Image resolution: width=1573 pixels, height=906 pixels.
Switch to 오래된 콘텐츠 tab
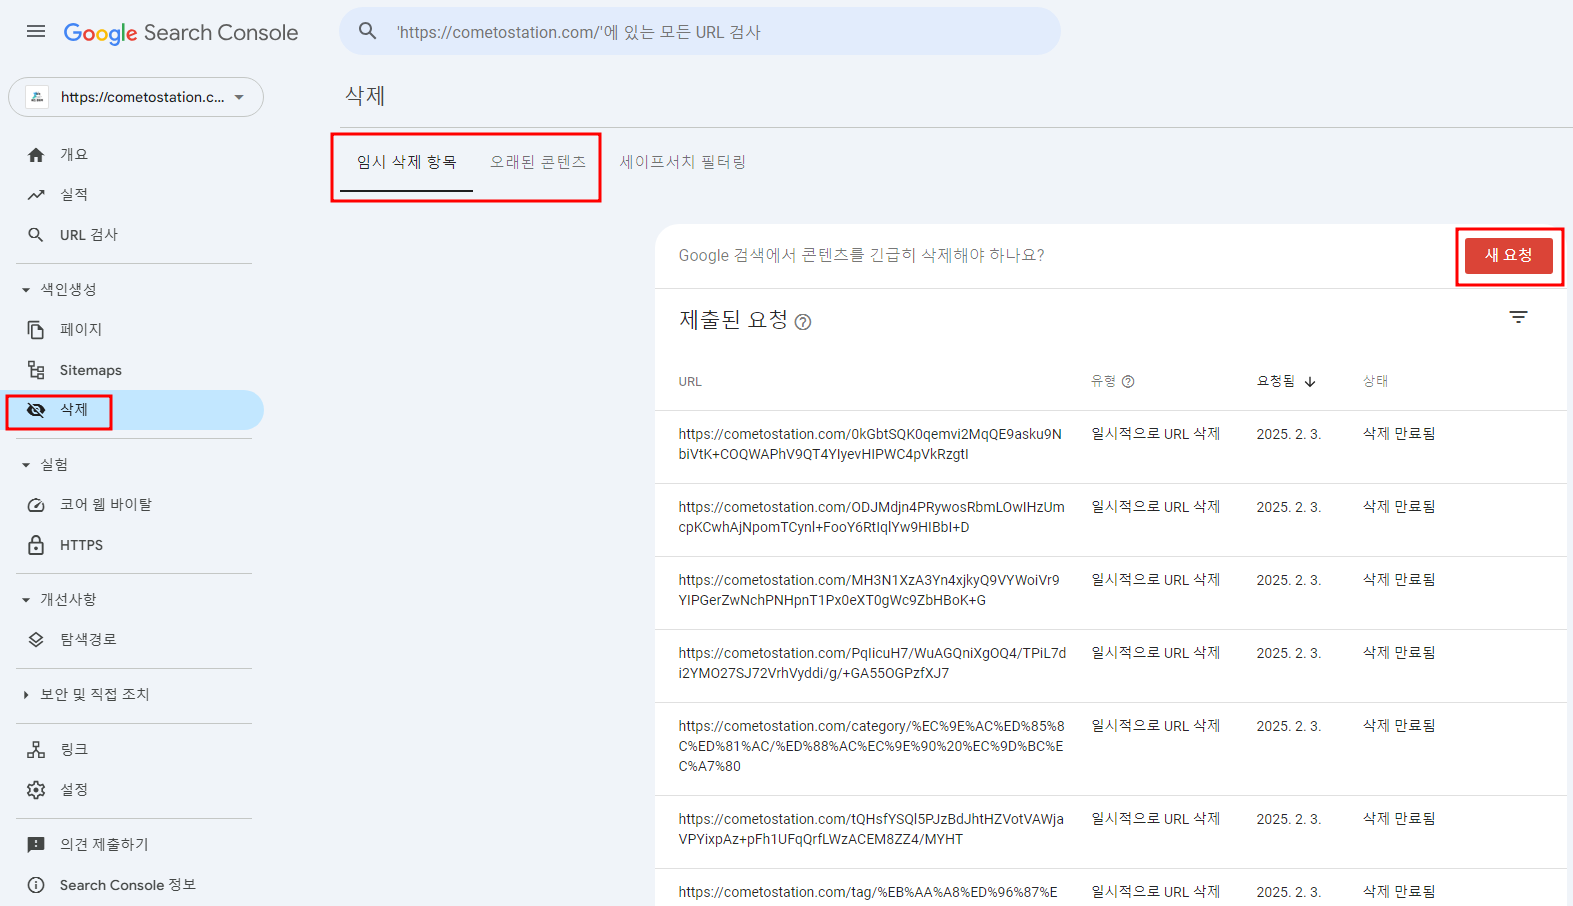click(538, 162)
